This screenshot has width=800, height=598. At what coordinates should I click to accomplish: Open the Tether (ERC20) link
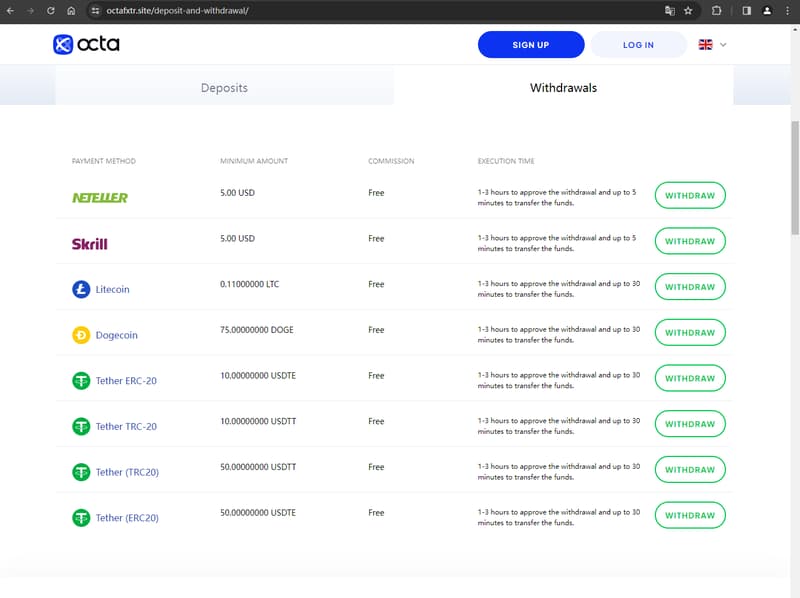point(127,518)
